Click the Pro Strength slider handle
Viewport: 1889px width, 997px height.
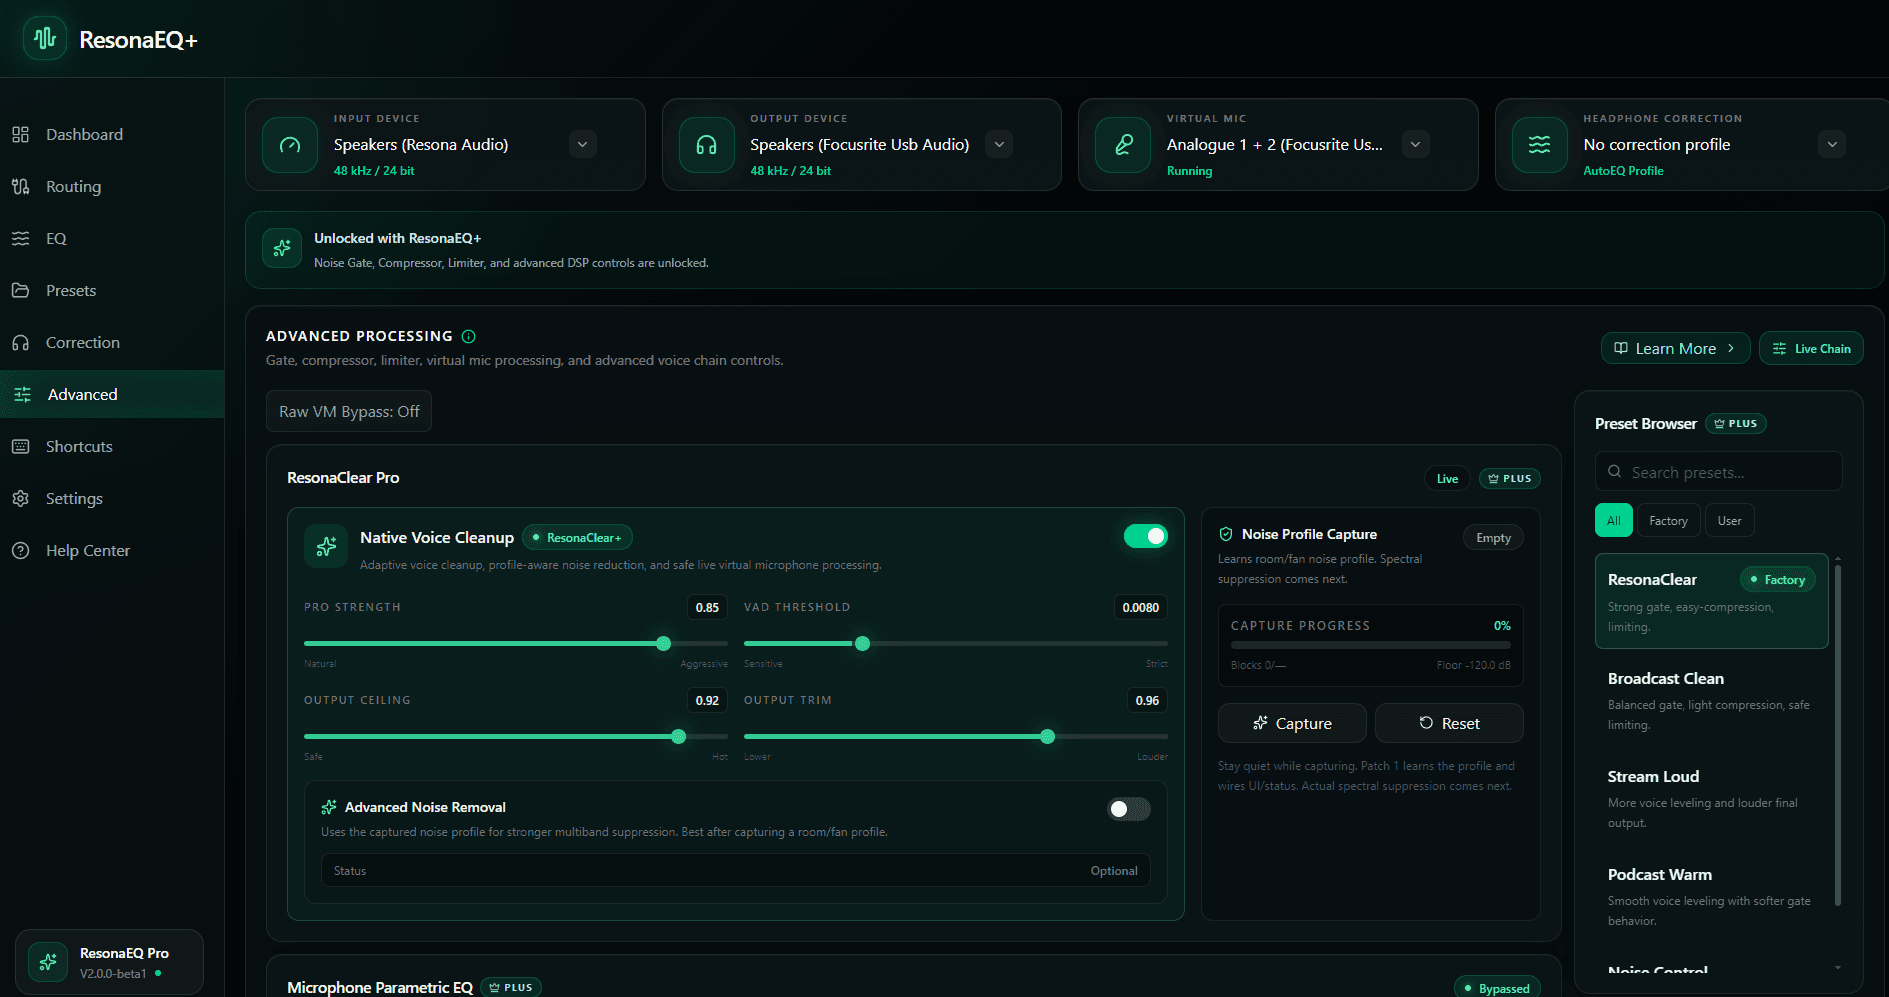663,643
